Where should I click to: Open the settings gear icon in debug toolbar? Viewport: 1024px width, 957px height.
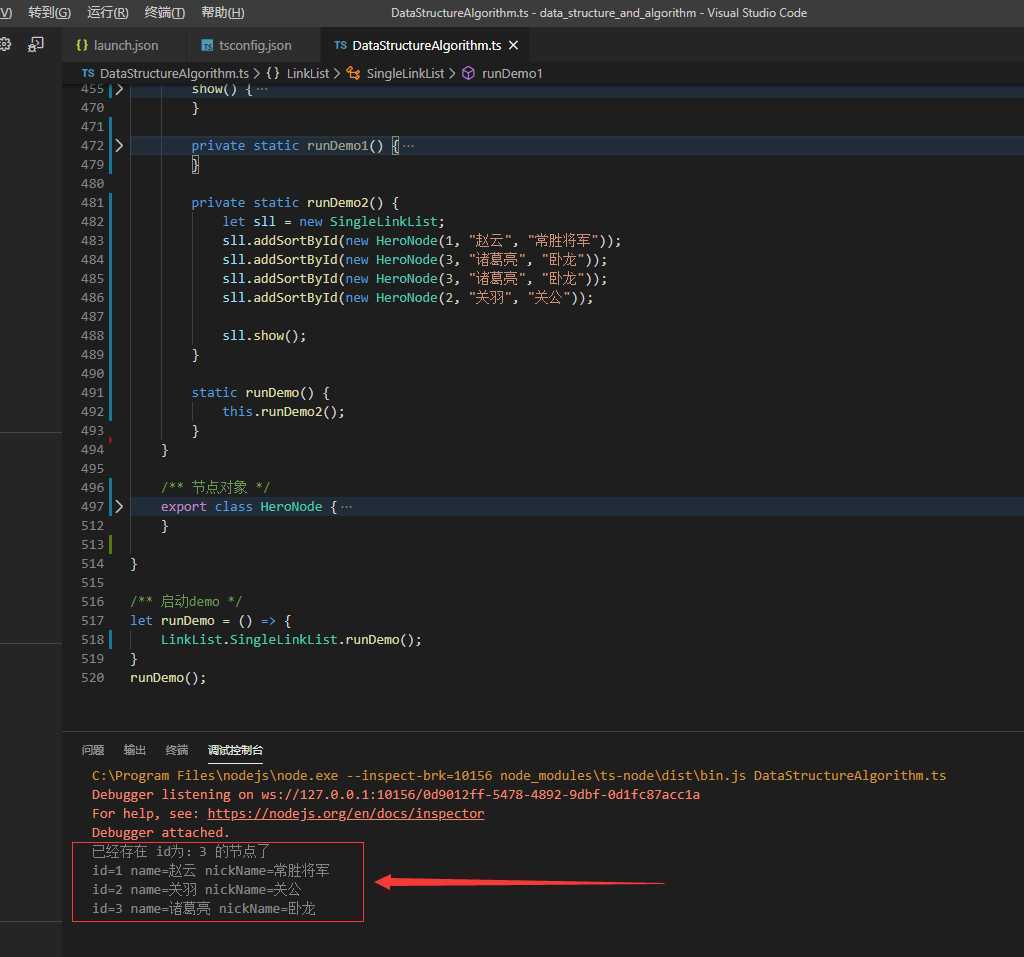click(x=5, y=44)
